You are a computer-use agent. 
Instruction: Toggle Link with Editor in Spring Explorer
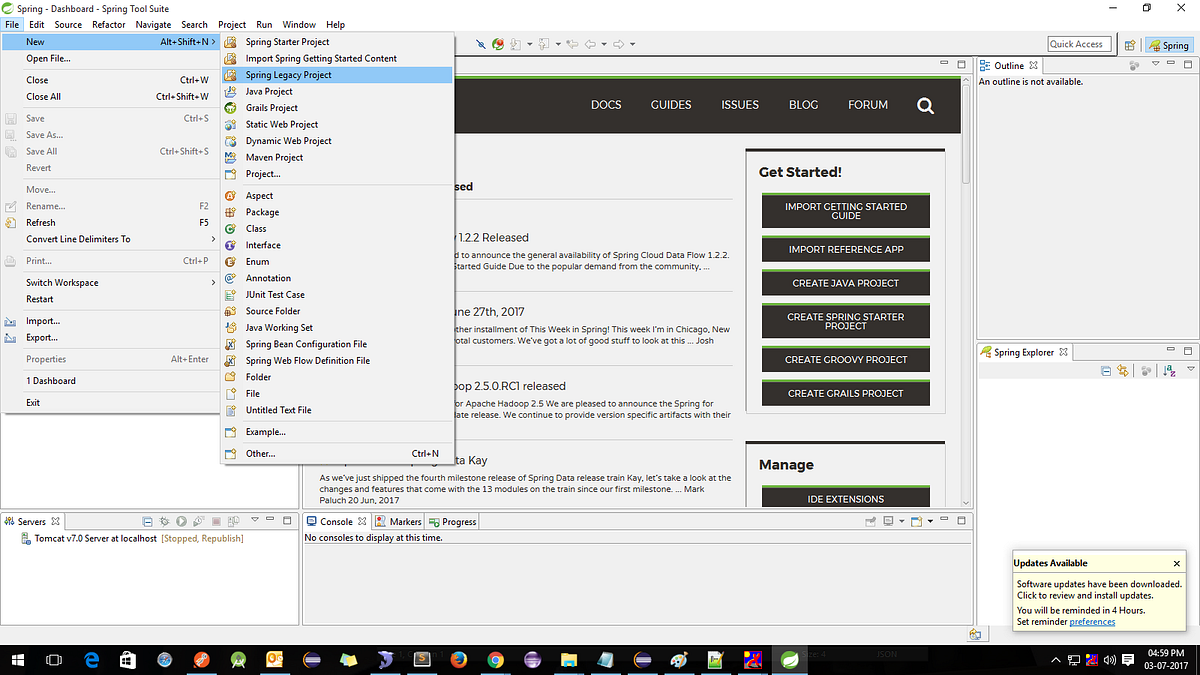click(1122, 371)
